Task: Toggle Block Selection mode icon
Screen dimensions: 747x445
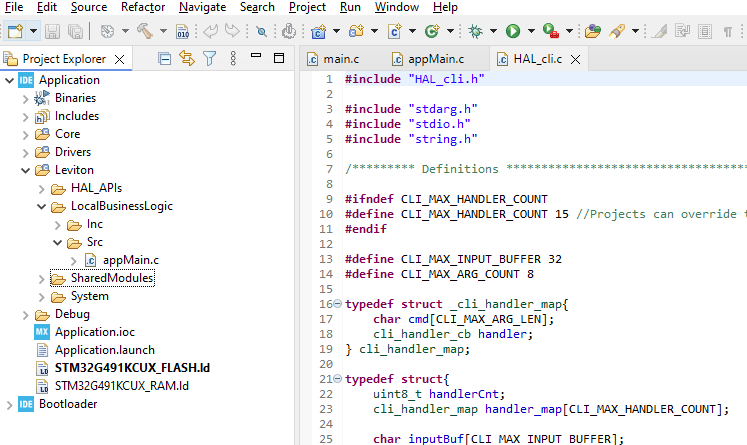Action: point(705,31)
